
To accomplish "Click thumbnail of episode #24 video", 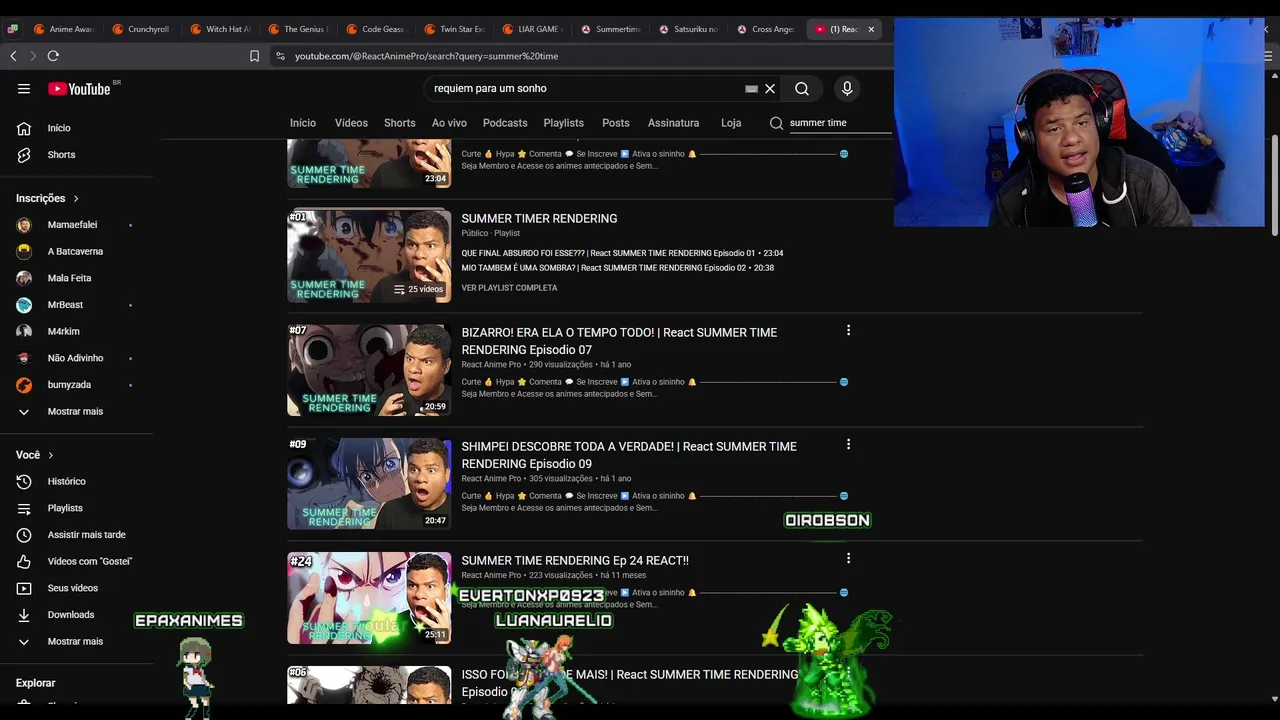I will tap(369, 598).
